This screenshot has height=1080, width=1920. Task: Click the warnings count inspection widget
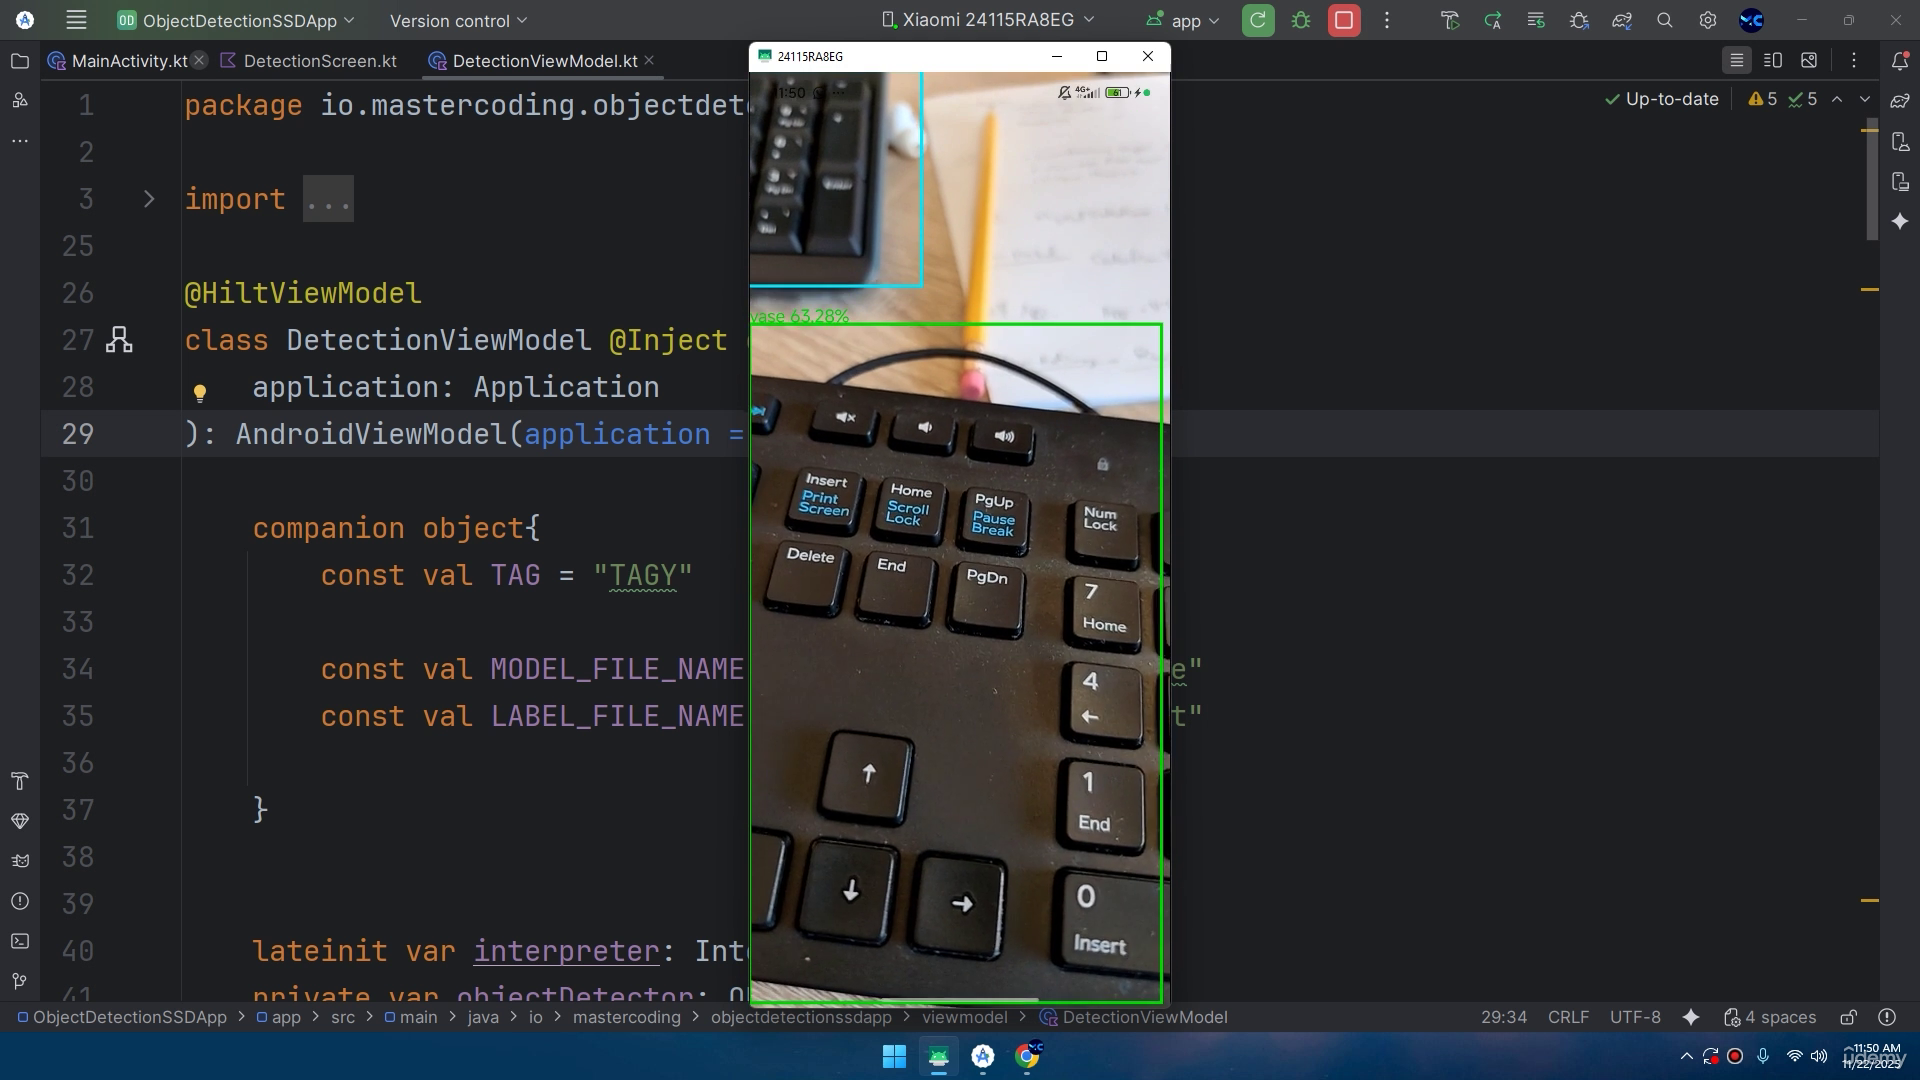(1762, 99)
